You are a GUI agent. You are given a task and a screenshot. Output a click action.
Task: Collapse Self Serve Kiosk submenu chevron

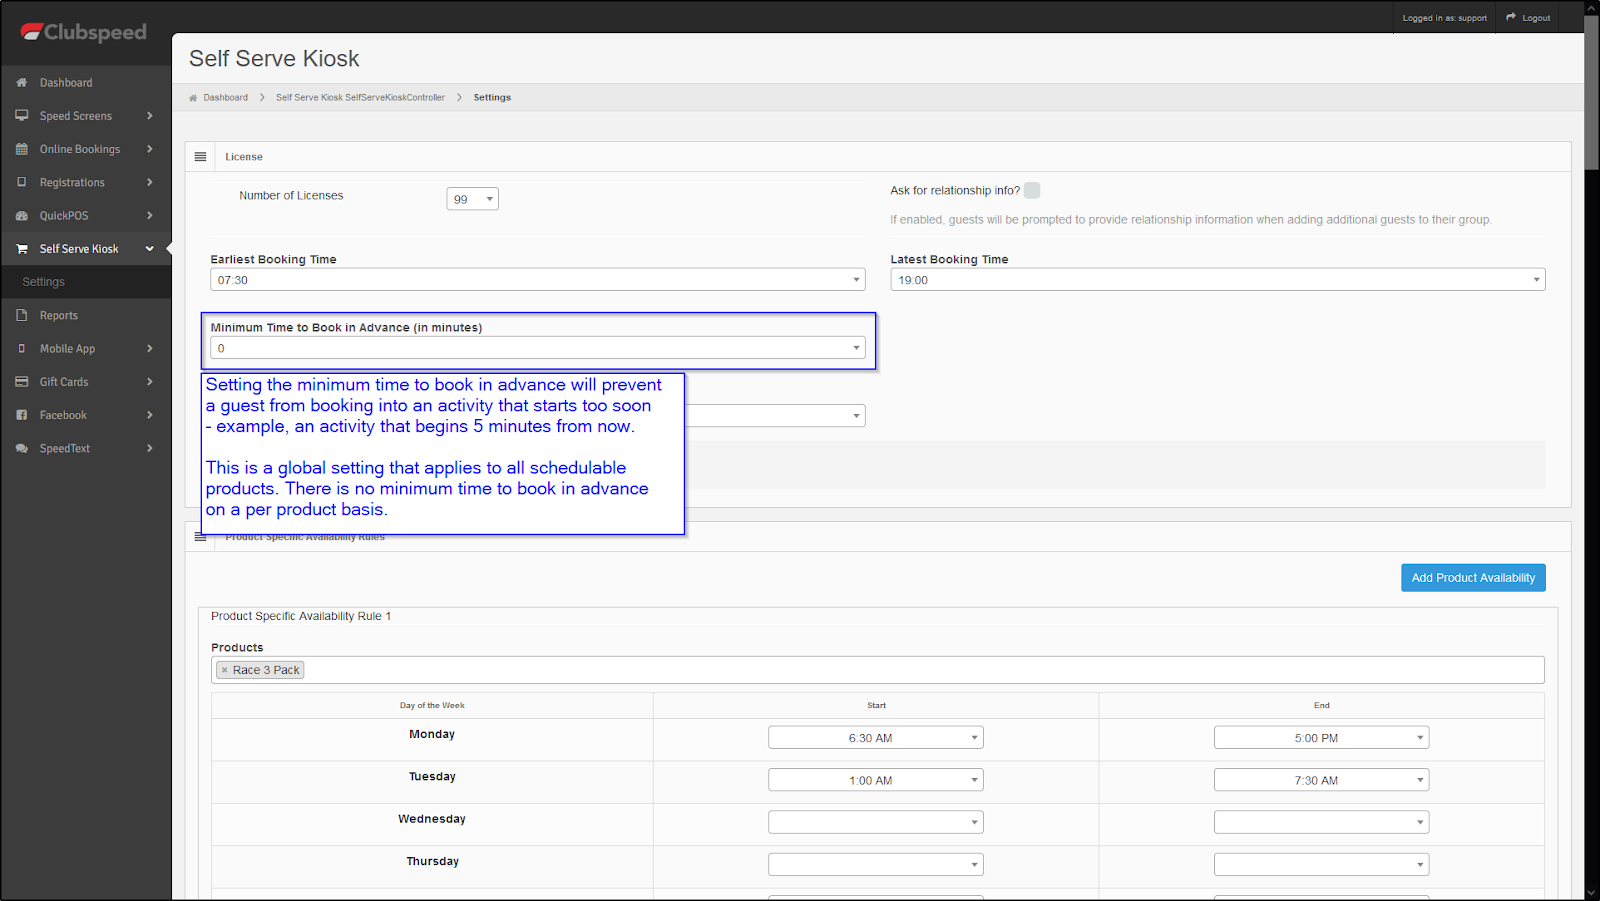[x=150, y=249]
